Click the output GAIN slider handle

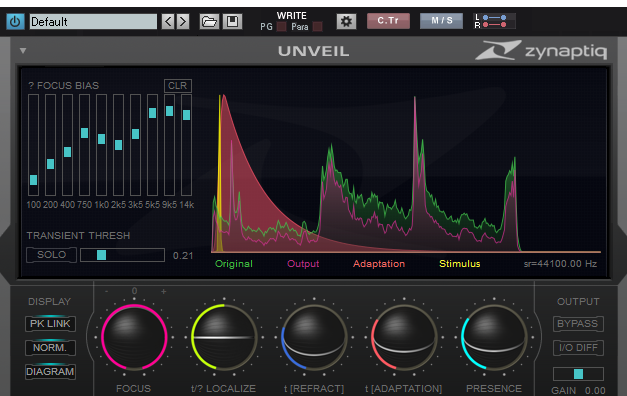(578, 374)
